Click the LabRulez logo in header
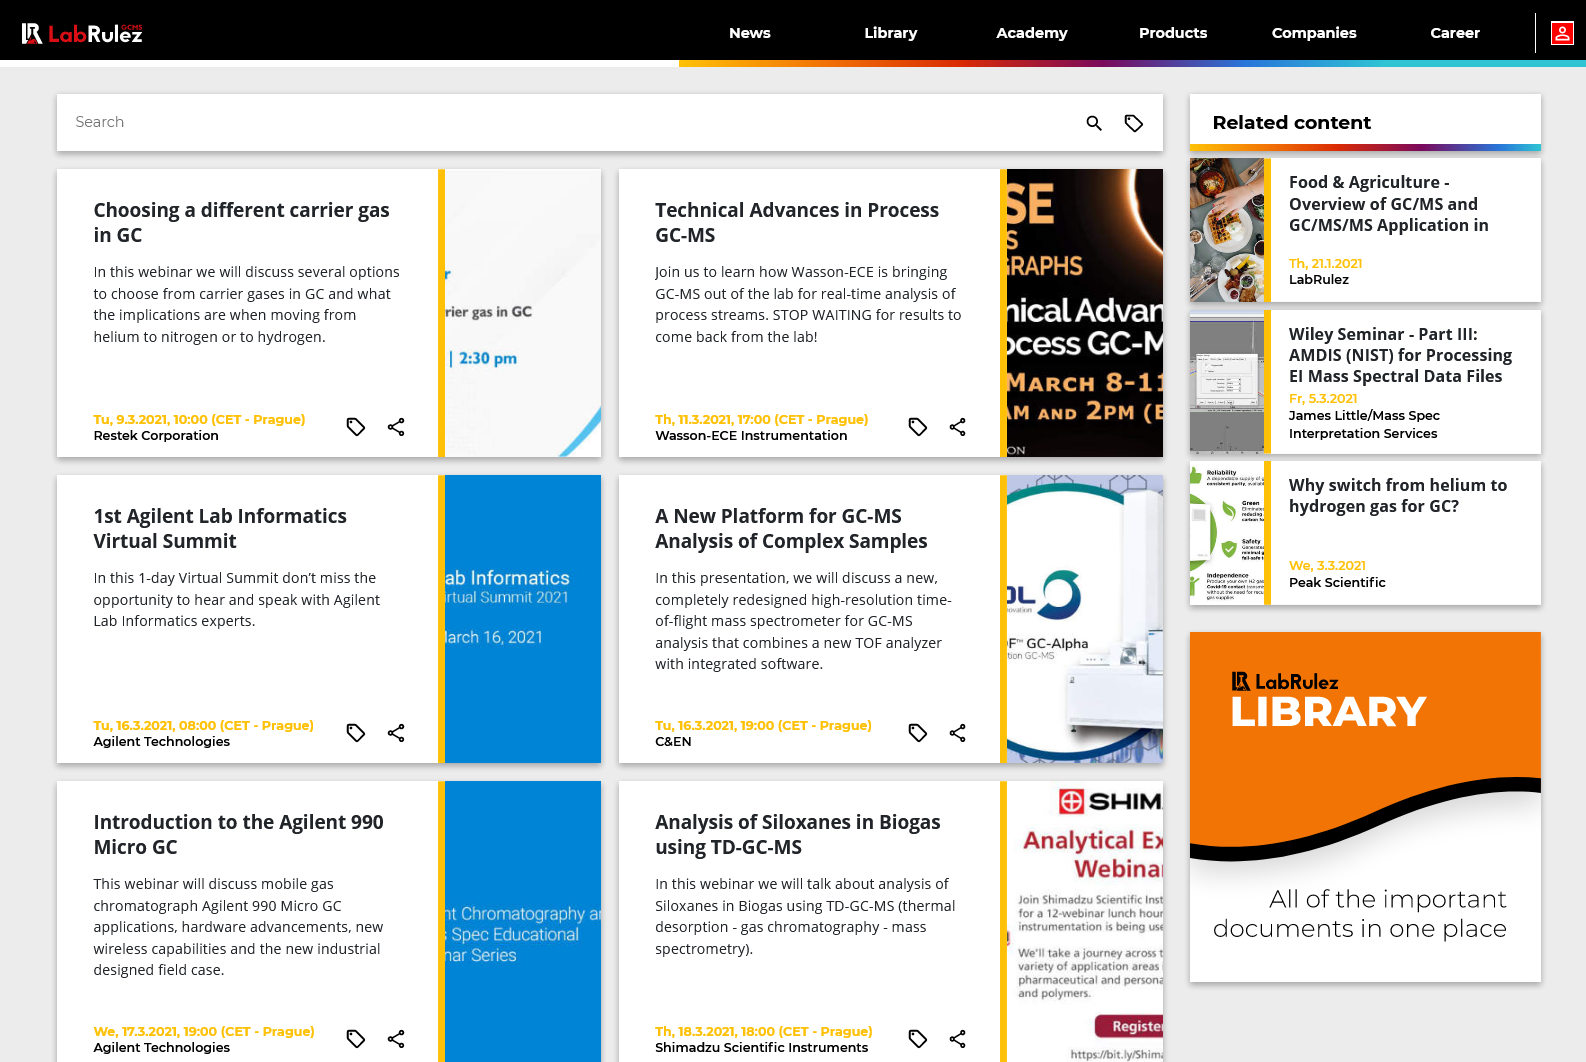This screenshot has width=1586, height=1062. [x=82, y=33]
